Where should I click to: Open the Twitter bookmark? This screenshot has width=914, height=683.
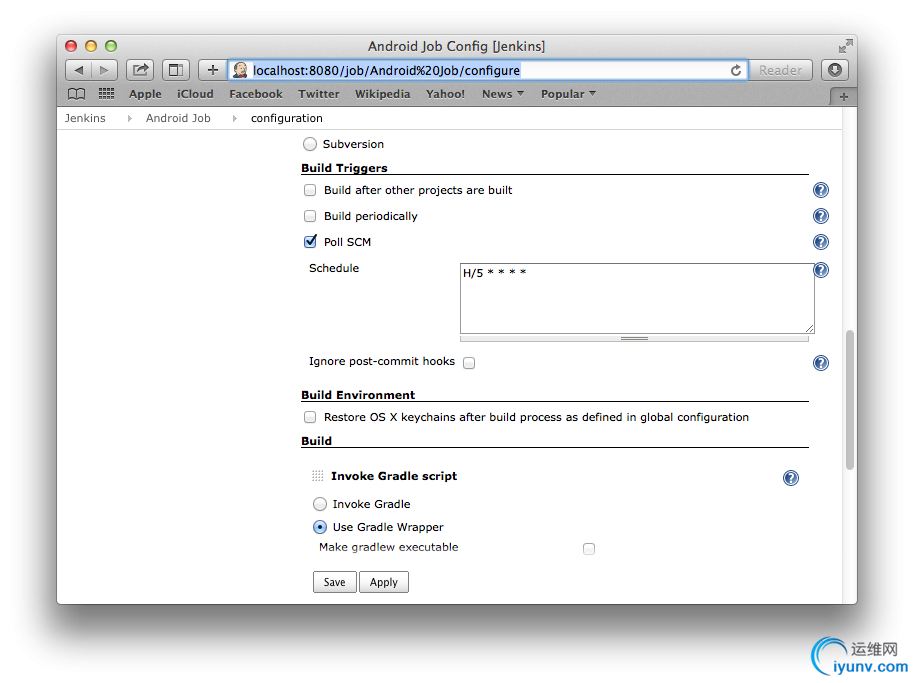pyautogui.click(x=319, y=94)
